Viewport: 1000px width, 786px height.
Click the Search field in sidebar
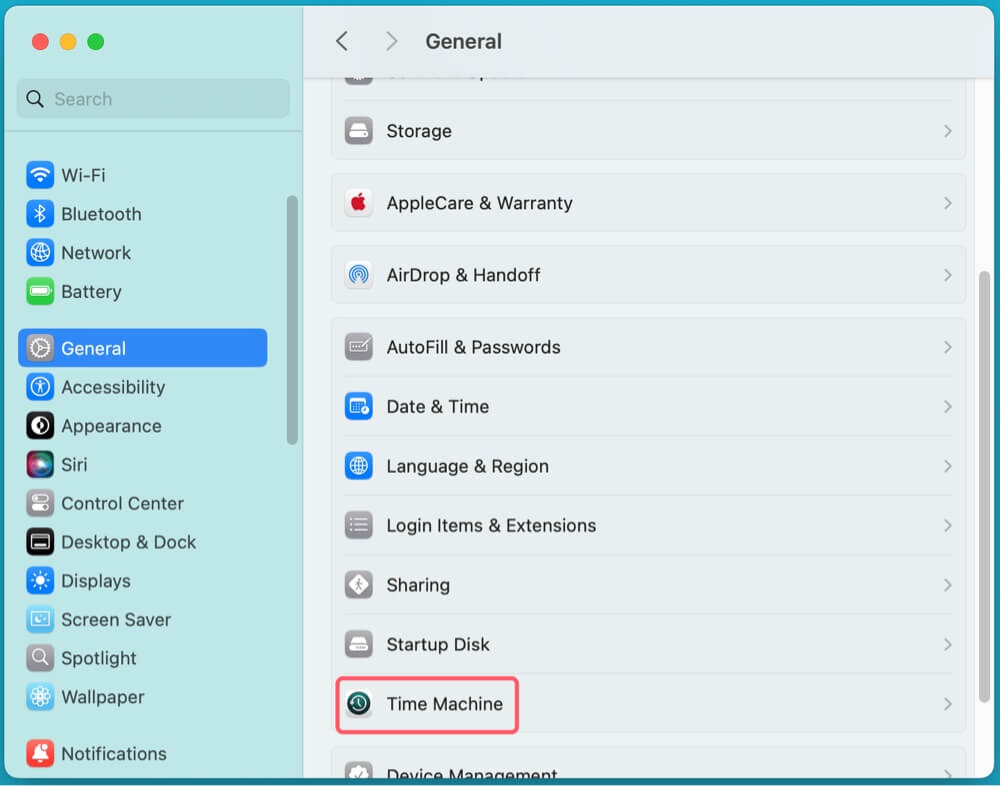153,99
